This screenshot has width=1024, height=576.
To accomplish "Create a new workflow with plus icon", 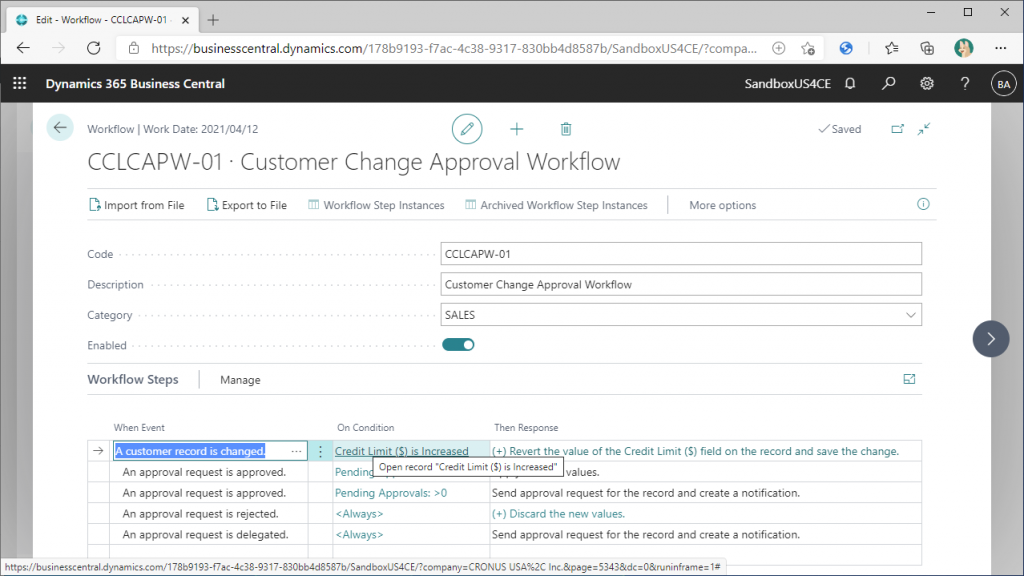I will [517, 129].
